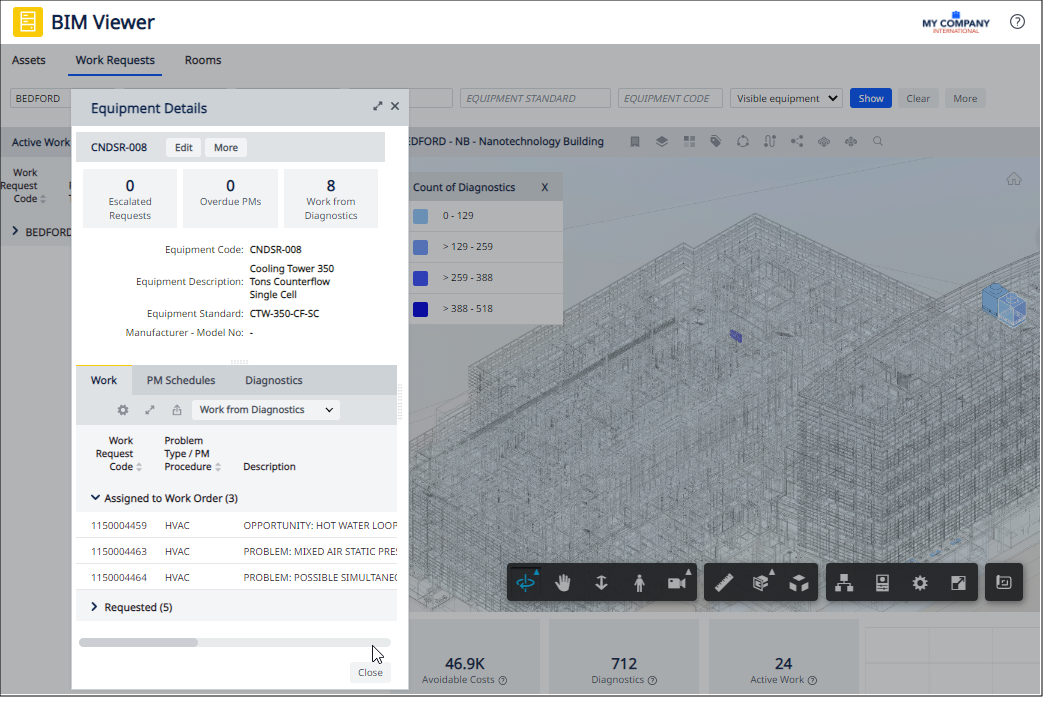This screenshot has height=706, width=1052.
Task: Click the More button in filter bar
Action: pos(967,99)
